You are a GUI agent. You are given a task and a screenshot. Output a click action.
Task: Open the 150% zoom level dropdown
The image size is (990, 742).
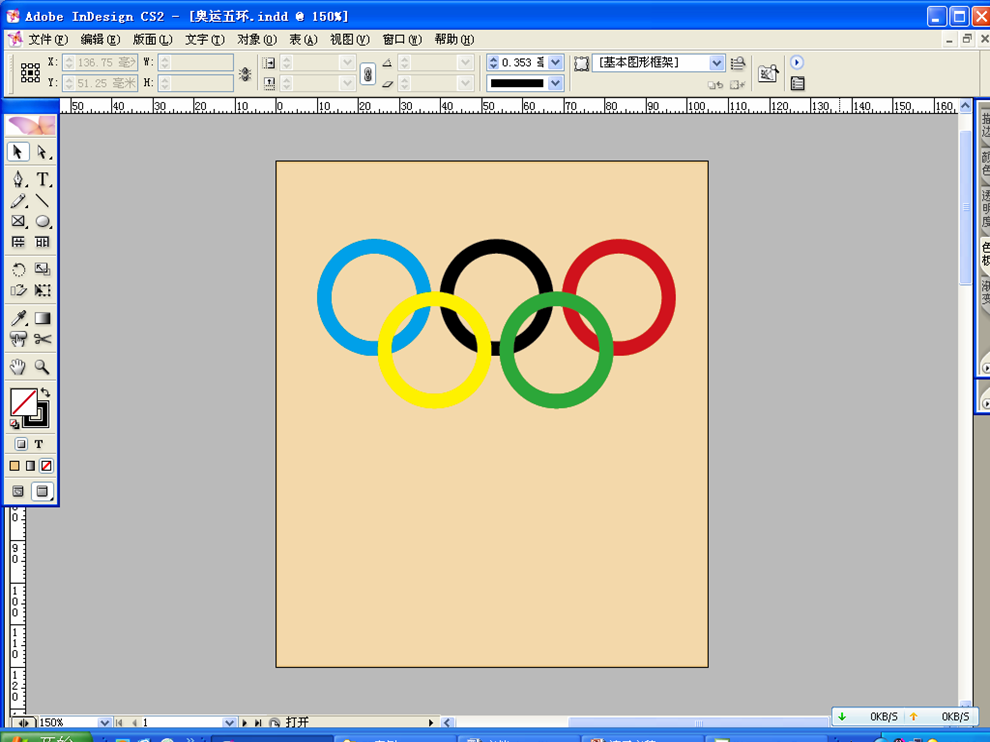(105, 722)
